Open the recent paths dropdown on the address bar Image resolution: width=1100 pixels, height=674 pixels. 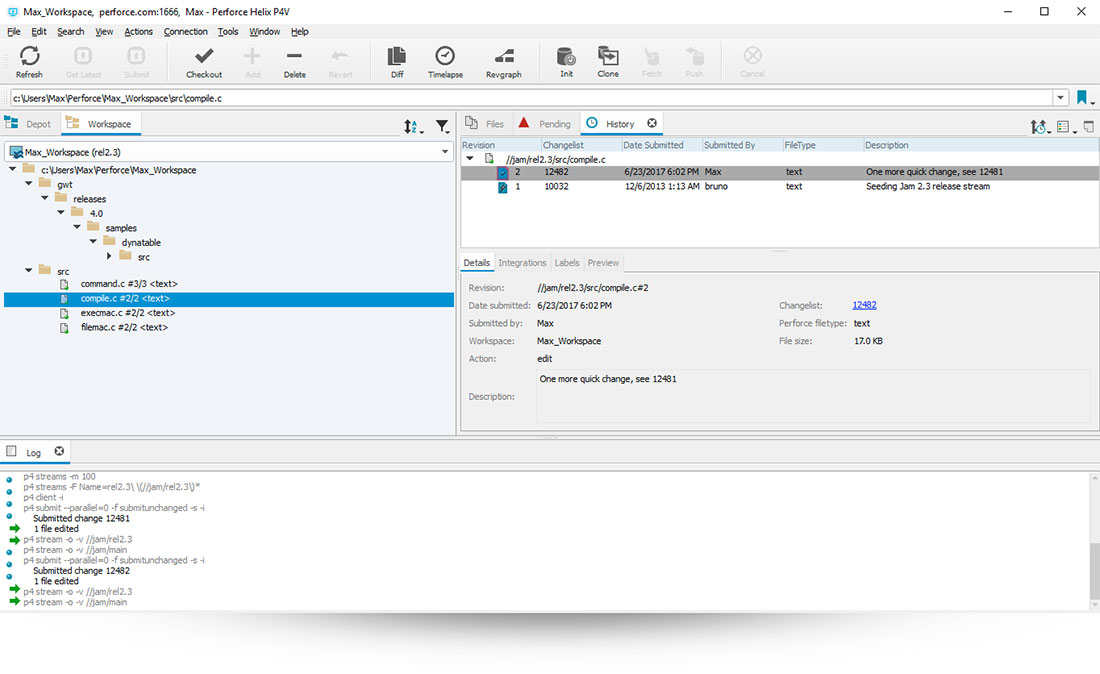(x=1062, y=97)
